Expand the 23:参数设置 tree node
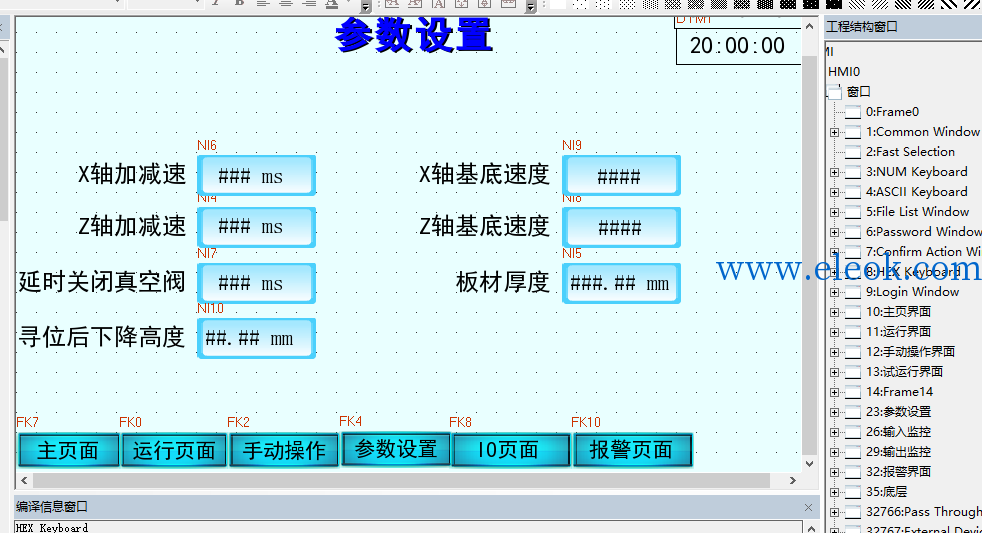Screen dimensions: 982x533 pyautogui.click(x=834, y=413)
